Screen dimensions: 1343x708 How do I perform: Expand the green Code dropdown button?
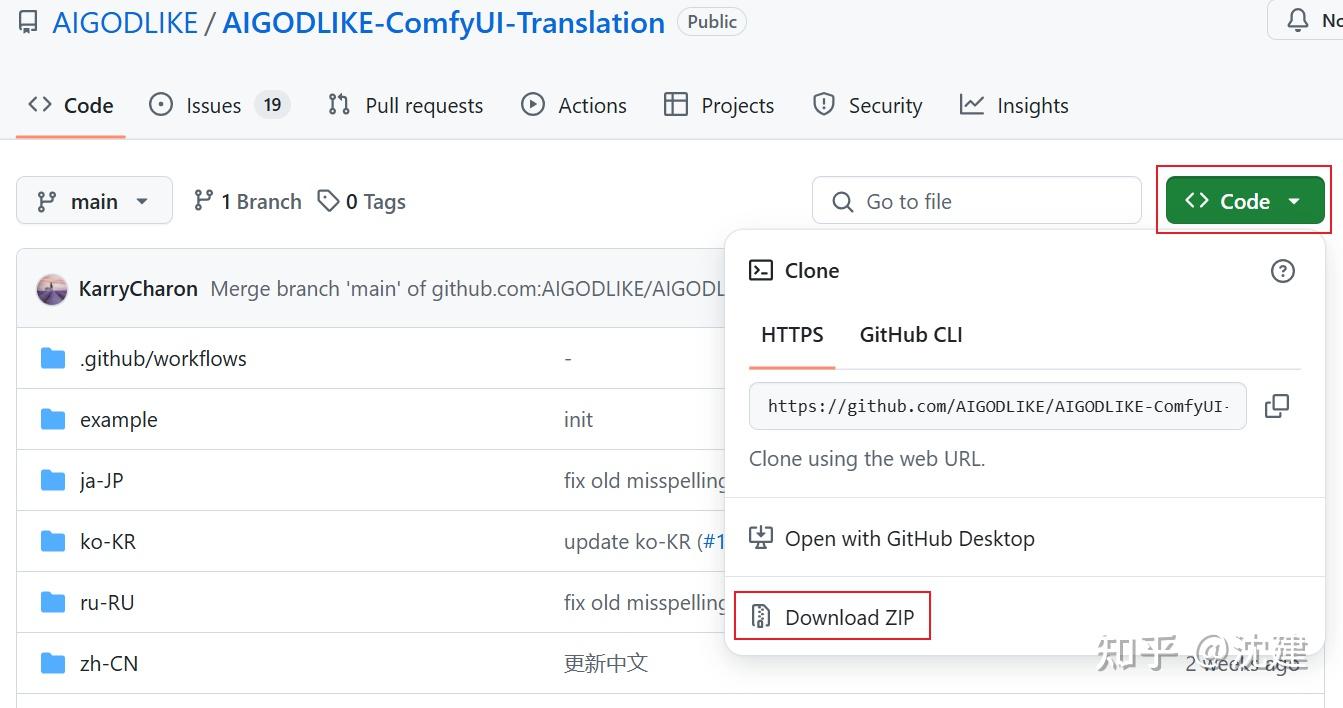[x=1244, y=201]
